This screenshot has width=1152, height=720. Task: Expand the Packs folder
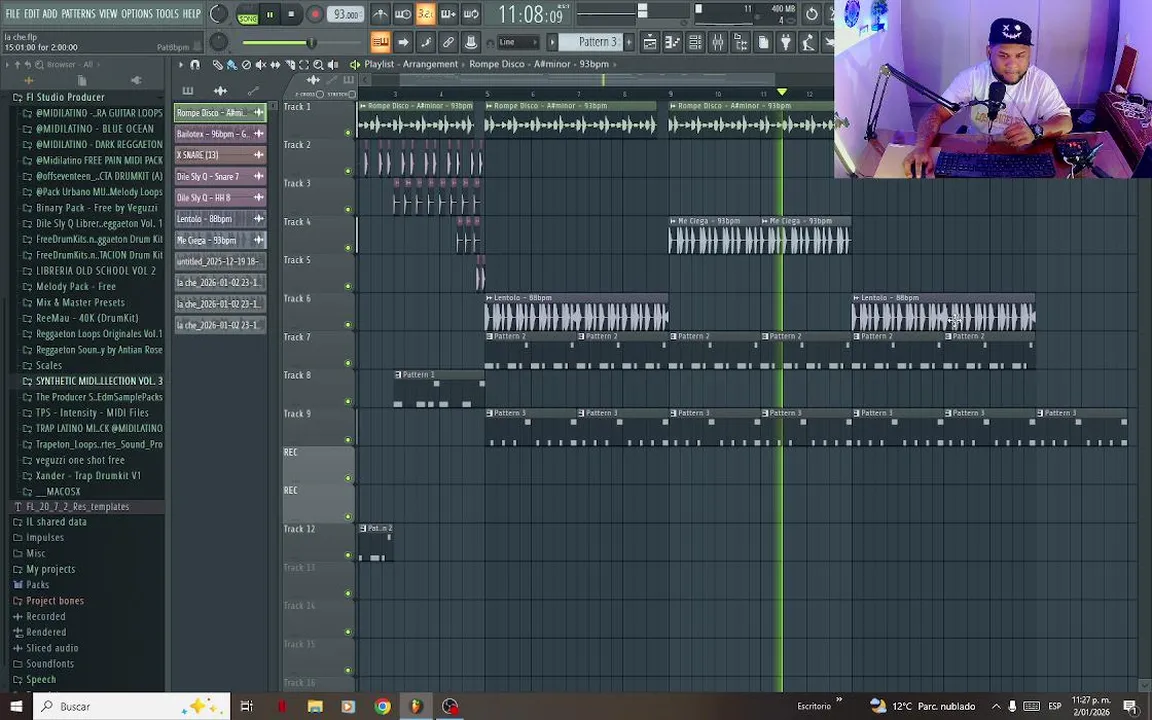[37, 586]
